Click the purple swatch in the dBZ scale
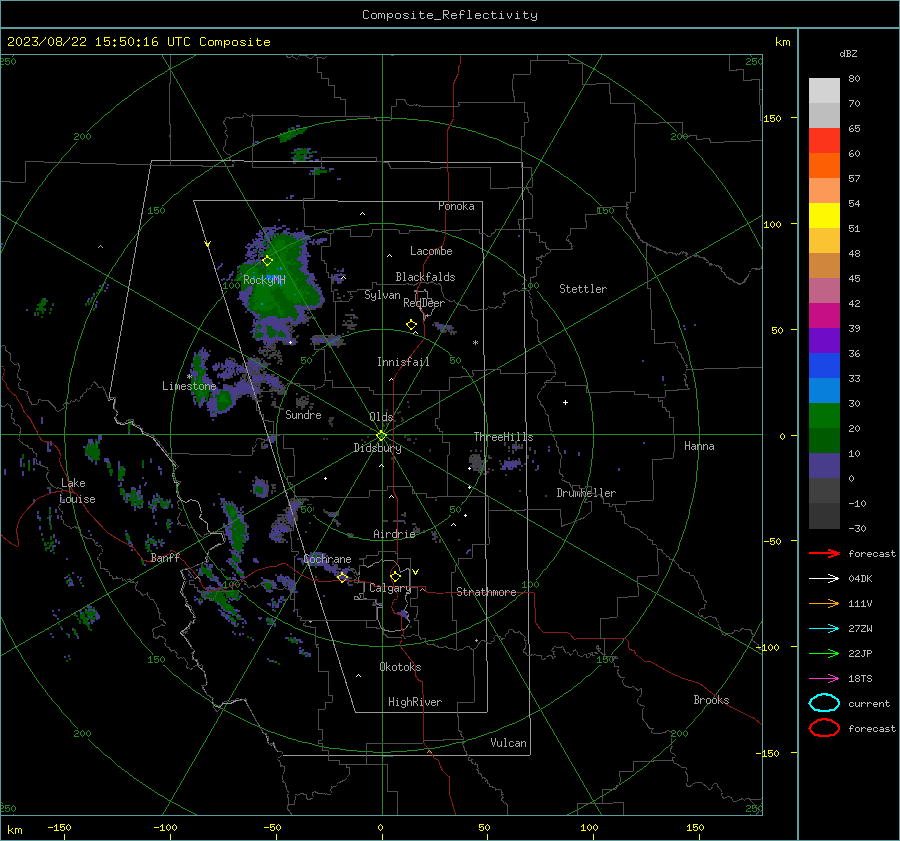Image resolution: width=900 pixels, height=841 pixels. tap(824, 340)
